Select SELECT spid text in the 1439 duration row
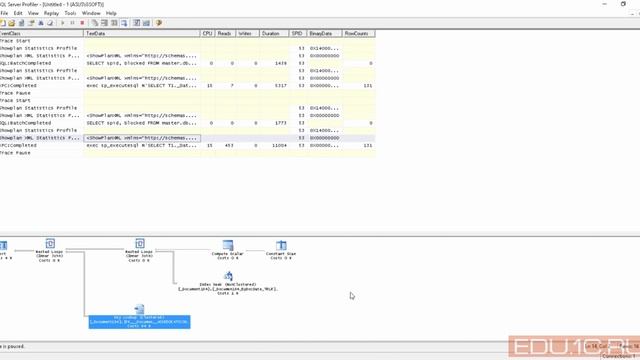640x360 pixels. (142, 63)
